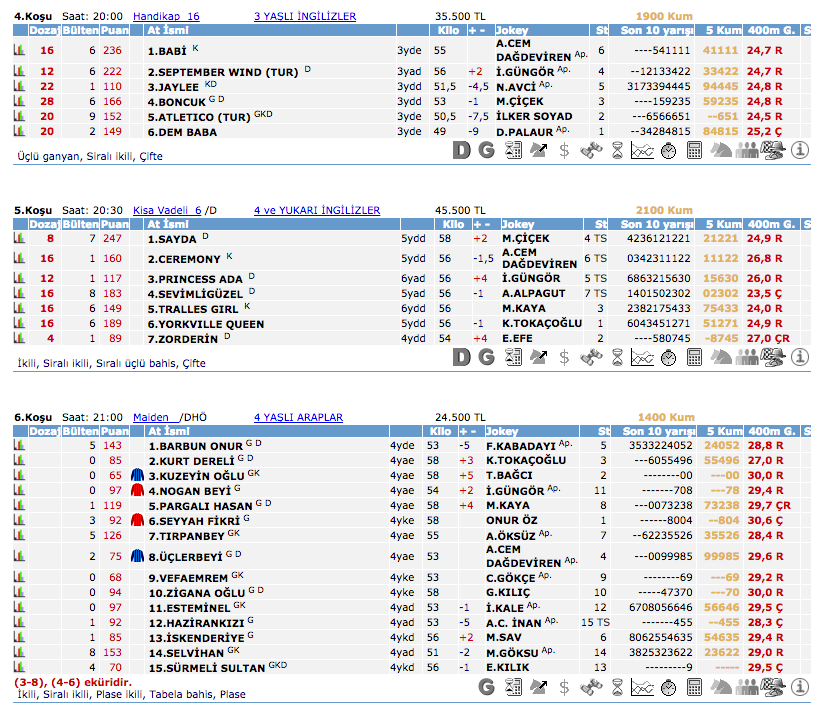Click 'Puan' column header in race 6
The width and height of the screenshot is (832, 716).
pyautogui.click(x=113, y=431)
